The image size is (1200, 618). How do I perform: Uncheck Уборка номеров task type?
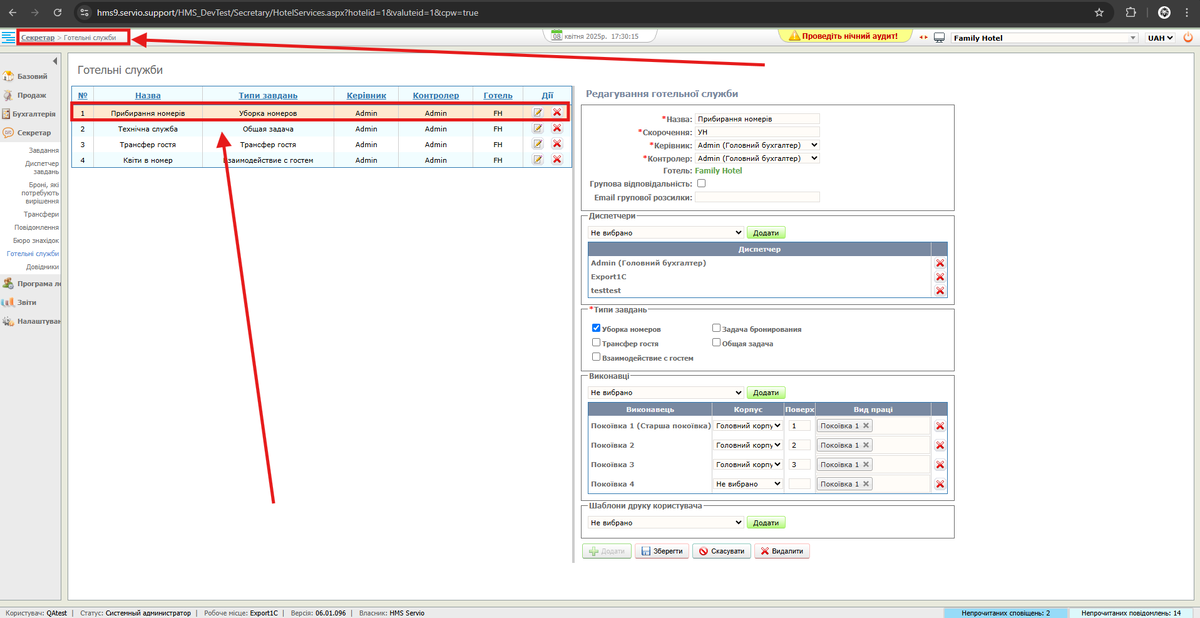pos(596,328)
